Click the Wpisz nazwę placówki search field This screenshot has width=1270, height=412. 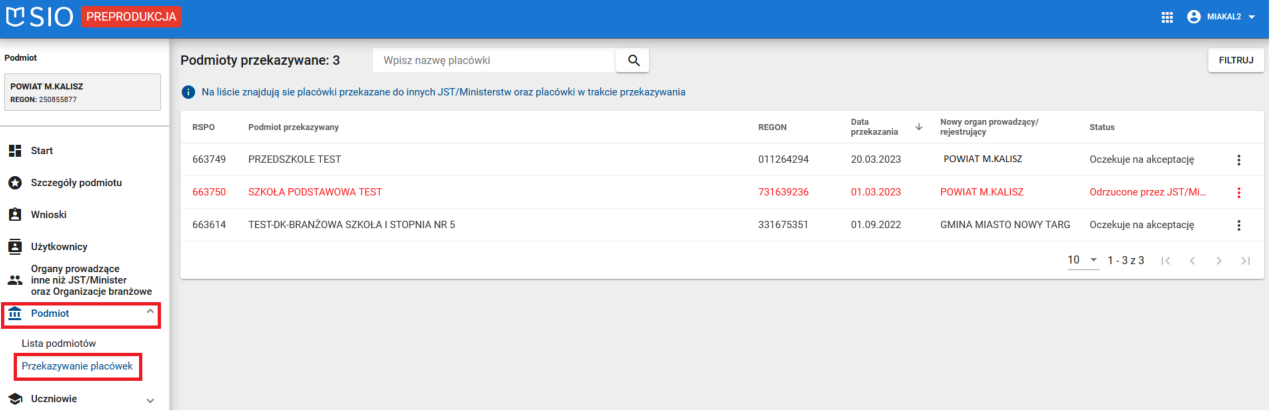coord(493,61)
